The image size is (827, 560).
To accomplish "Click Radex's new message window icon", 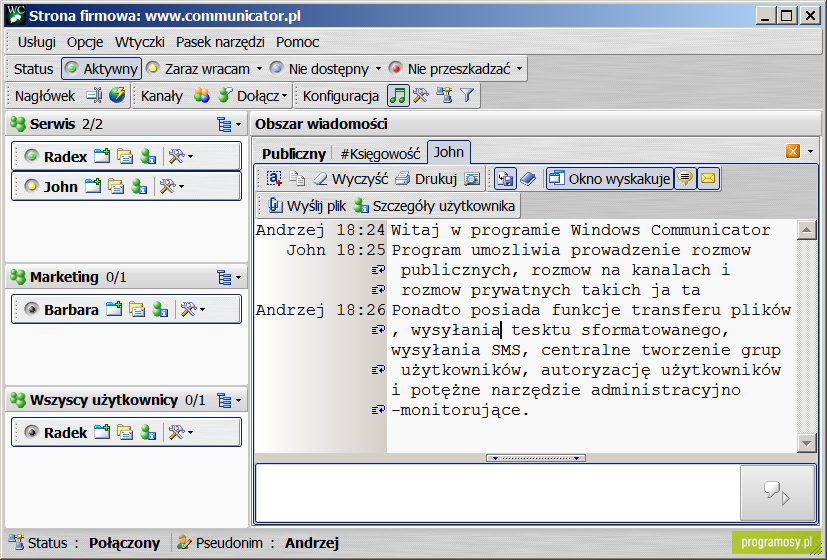I will (x=102, y=156).
